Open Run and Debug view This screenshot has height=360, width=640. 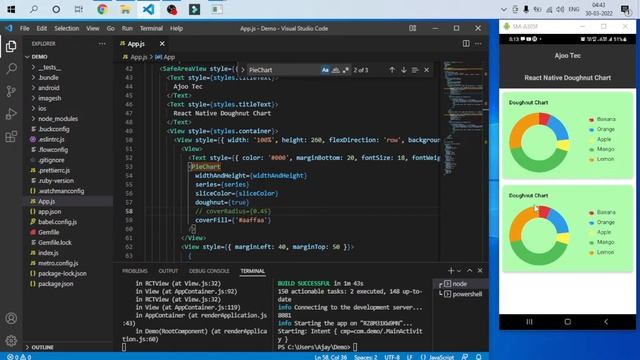click(11, 114)
